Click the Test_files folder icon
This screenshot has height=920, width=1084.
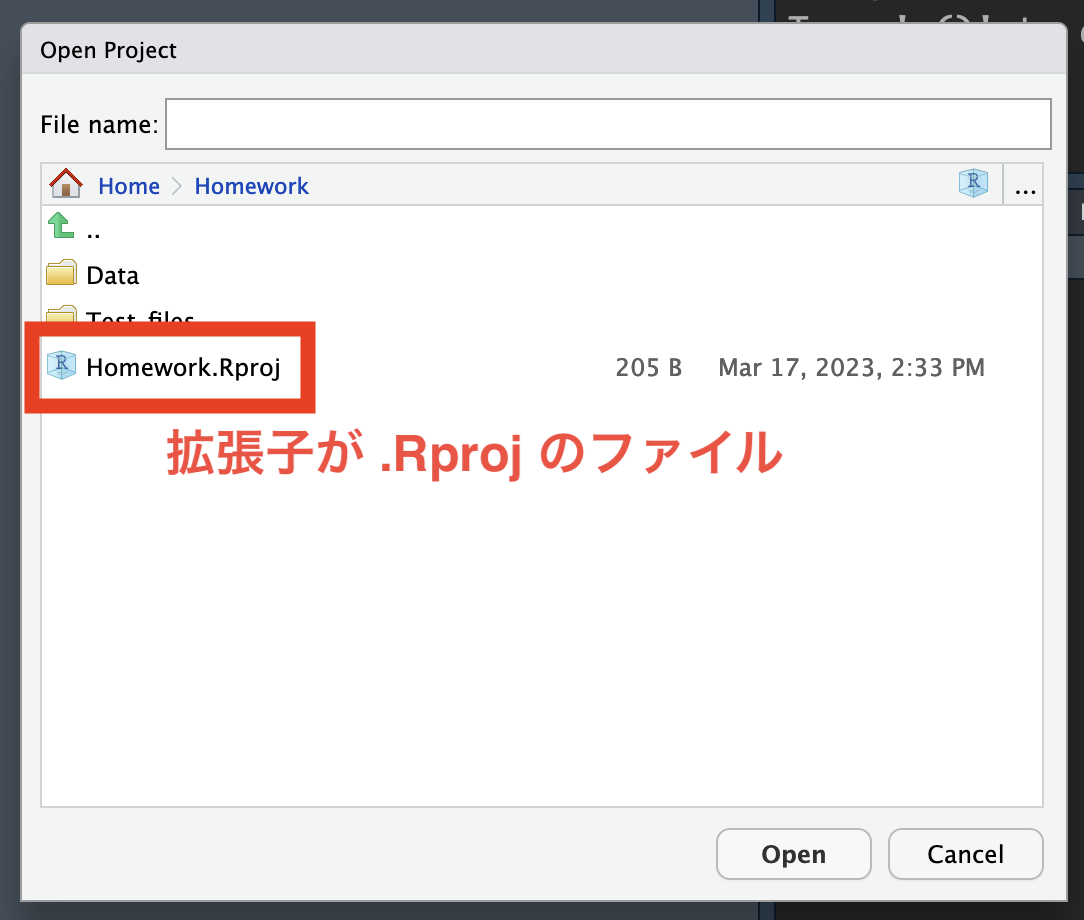pyautogui.click(x=62, y=314)
